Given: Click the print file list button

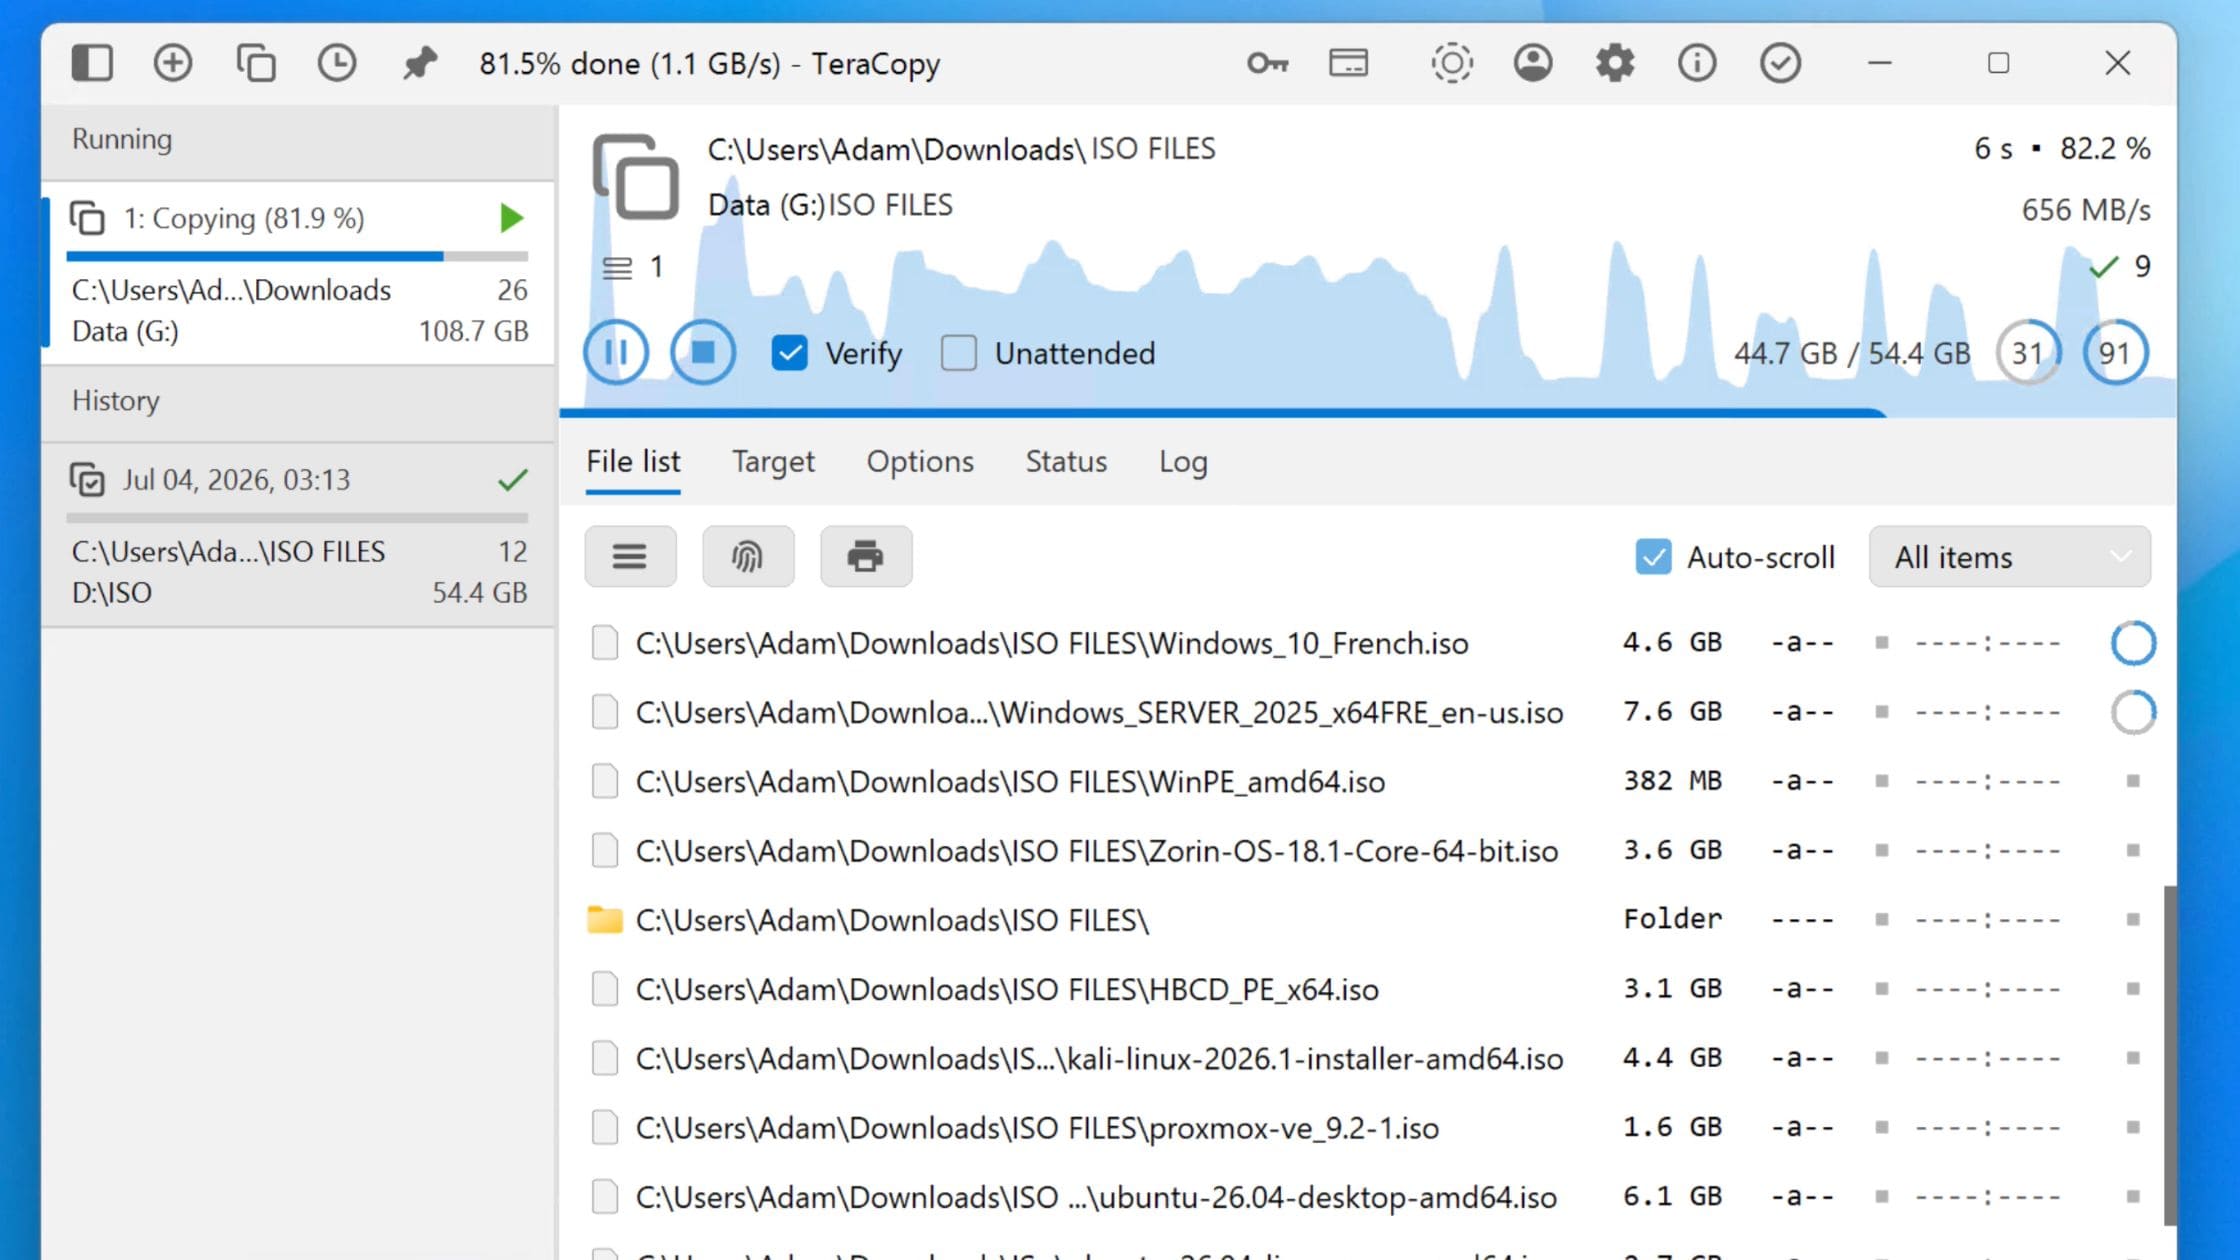Looking at the screenshot, I should 866,556.
